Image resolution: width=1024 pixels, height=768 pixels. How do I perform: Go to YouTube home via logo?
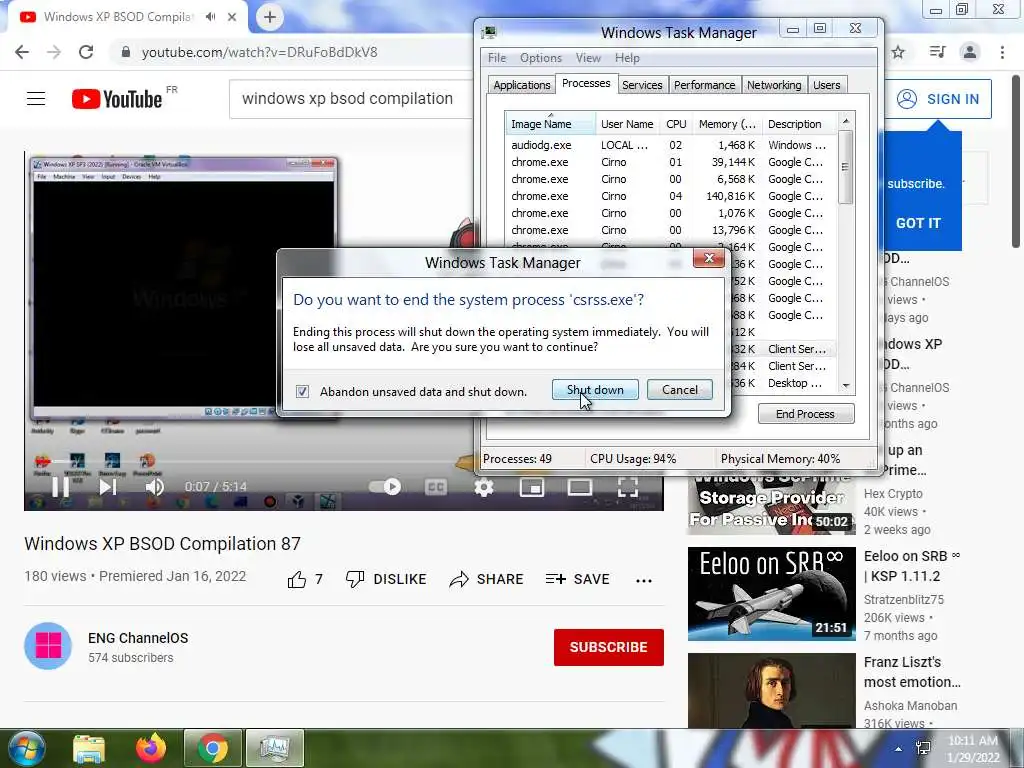[117, 99]
